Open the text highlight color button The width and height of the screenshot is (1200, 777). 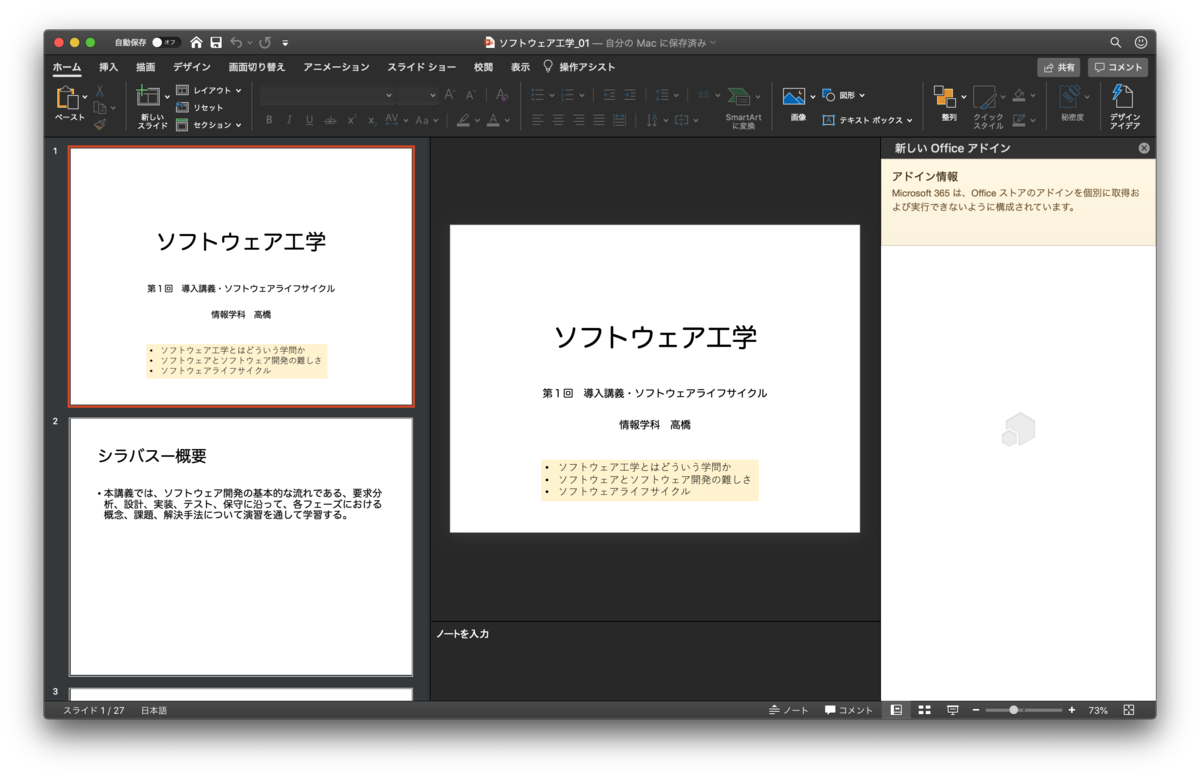[463, 120]
